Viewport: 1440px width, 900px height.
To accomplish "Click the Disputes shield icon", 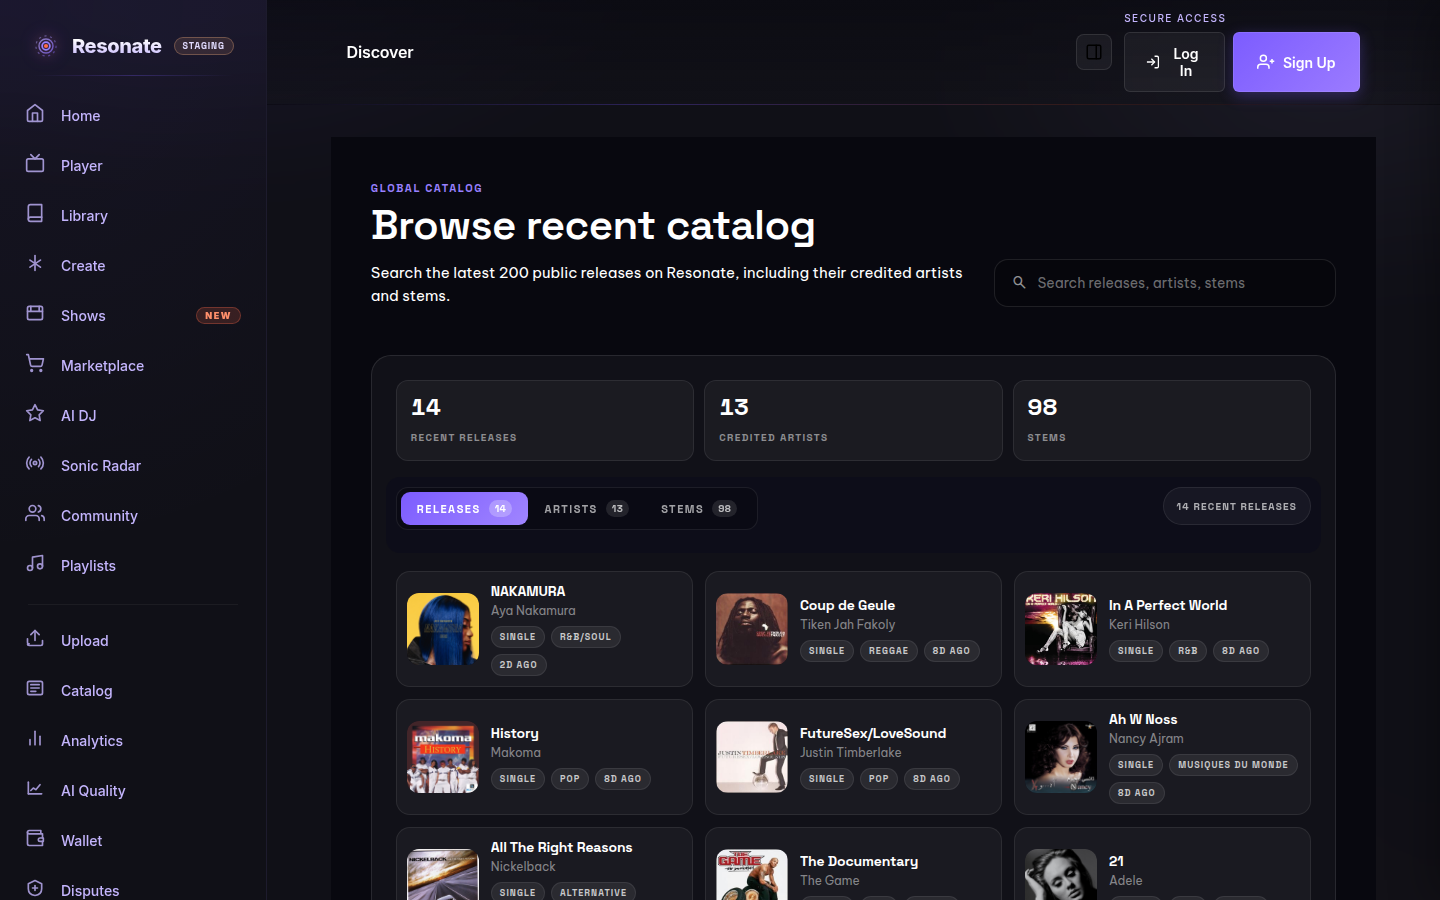I will 35,888.
